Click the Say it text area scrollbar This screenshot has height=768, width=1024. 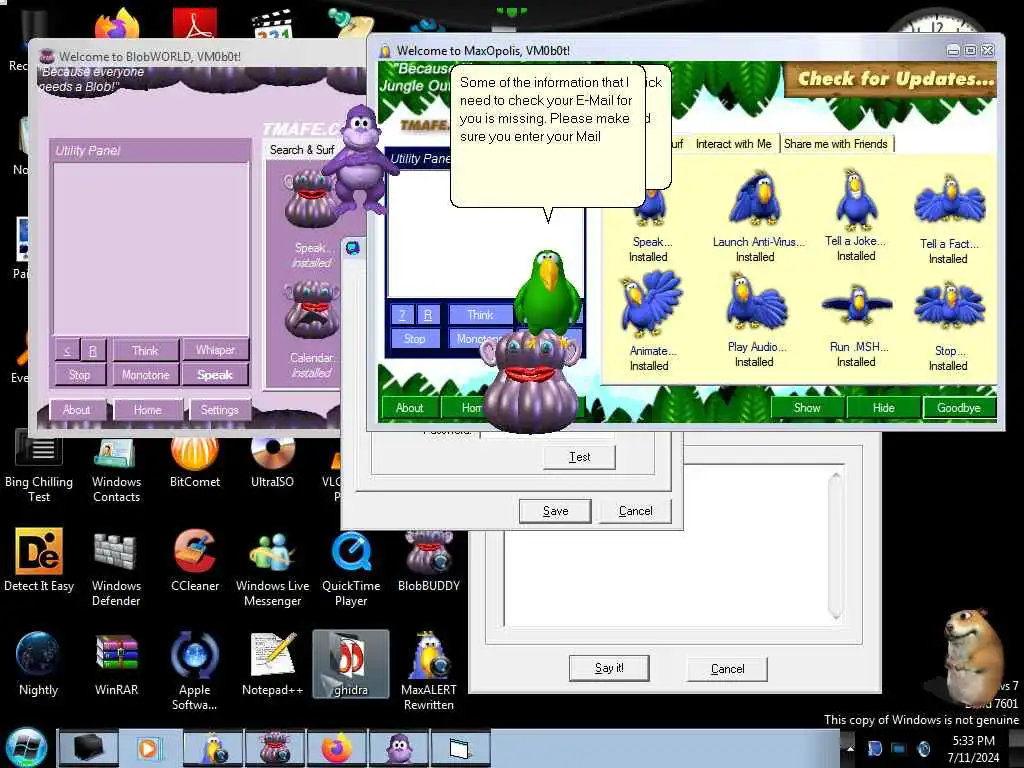pyautogui.click(x=835, y=545)
